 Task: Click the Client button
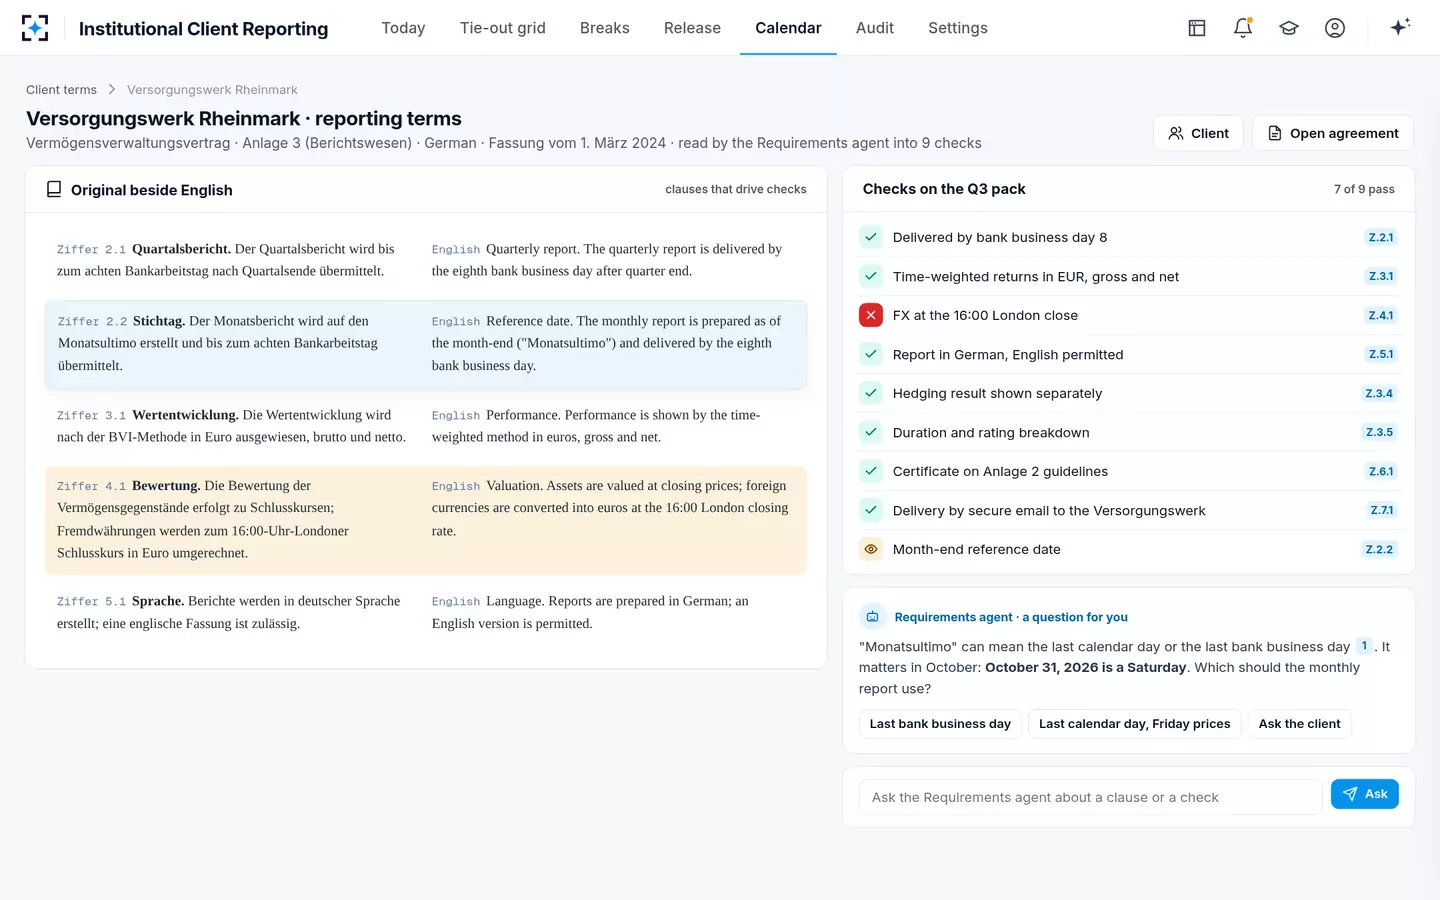[x=1198, y=133]
